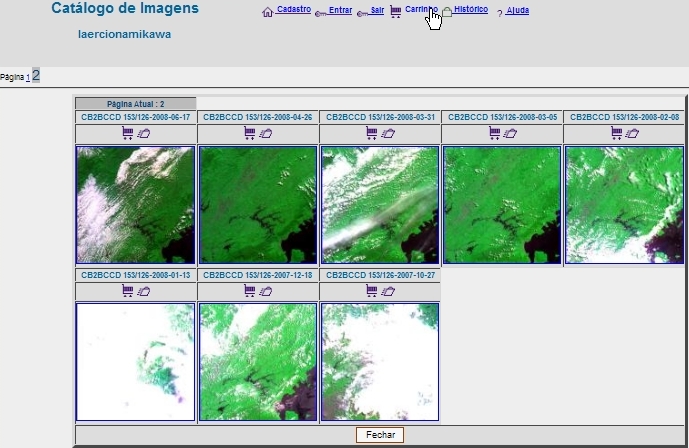This screenshot has height=448, width=689.
Task: Open the 2007-12-18 satellite thumbnail
Action: pyautogui.click(x=258, y=362)
